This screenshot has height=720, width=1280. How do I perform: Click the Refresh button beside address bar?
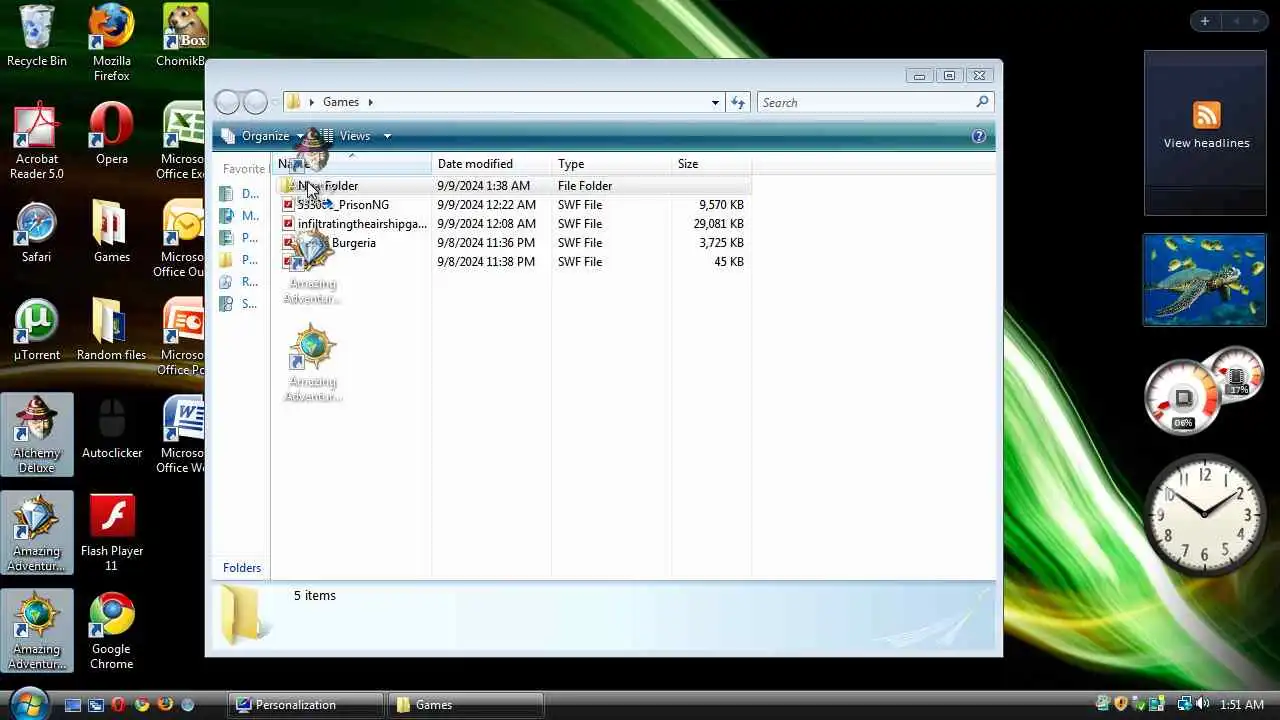click(738, 102)
